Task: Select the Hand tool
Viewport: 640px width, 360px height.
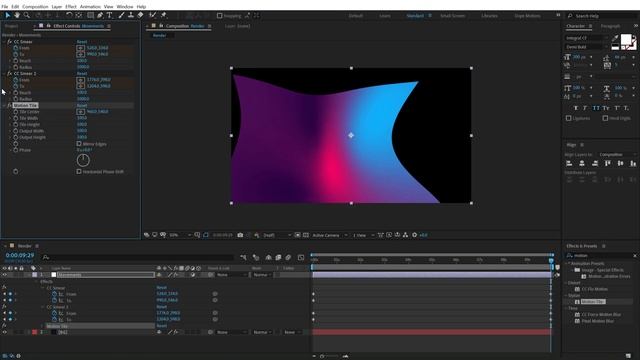Action: pyautogui.click(x=17, y=16)
